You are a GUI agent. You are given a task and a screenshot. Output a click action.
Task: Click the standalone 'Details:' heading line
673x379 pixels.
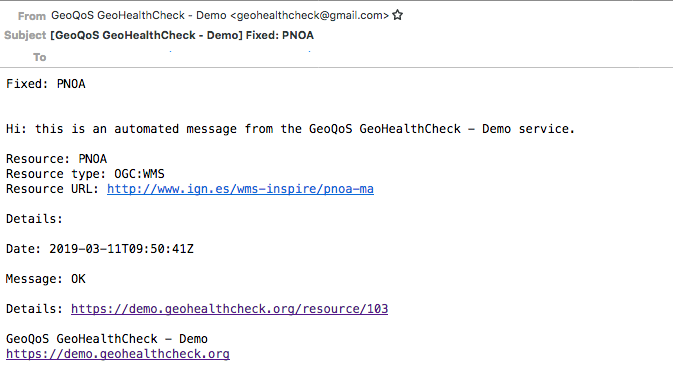pyautogui.click(x=34, y=219)
